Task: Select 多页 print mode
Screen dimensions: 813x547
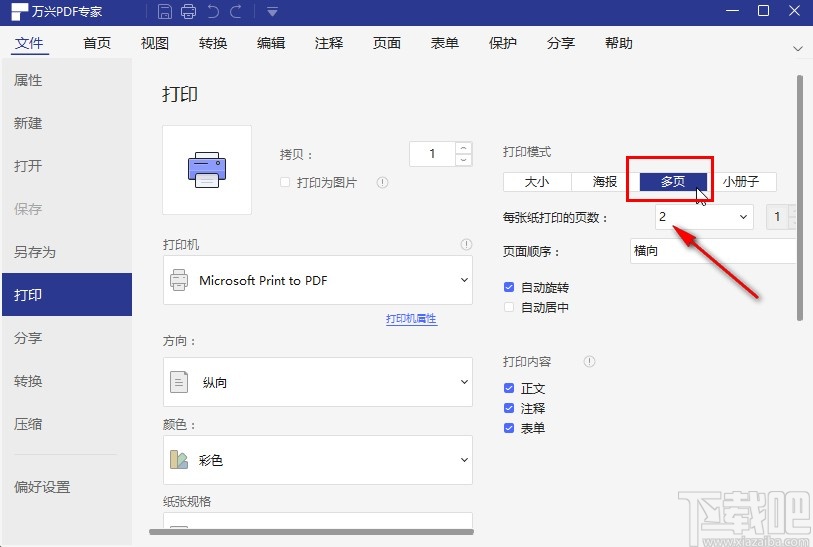Action: point(673,182)
